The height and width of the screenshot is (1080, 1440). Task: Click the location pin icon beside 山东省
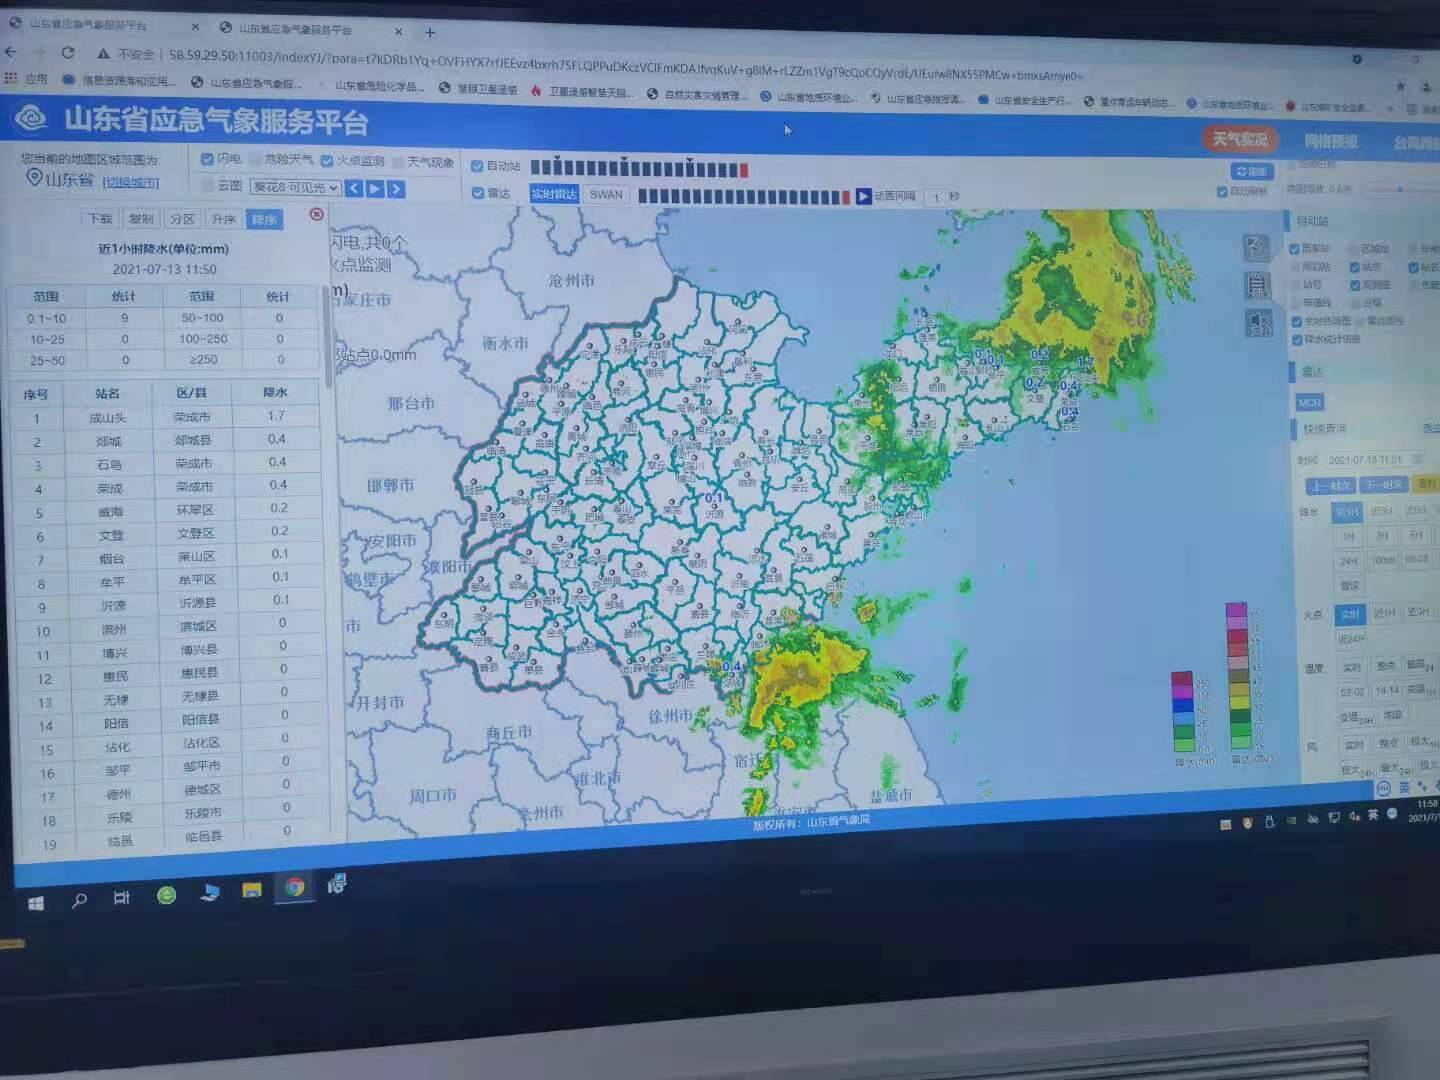pyautogui.click(x=33, y=178)
